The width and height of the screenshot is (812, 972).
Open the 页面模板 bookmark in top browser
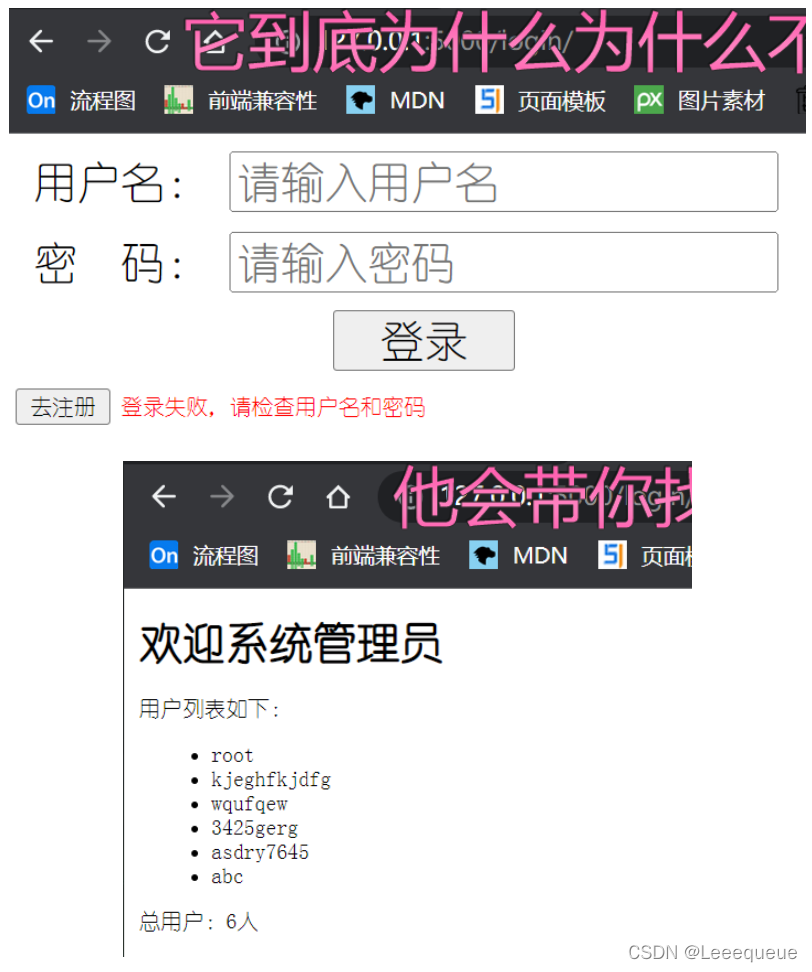541,100
